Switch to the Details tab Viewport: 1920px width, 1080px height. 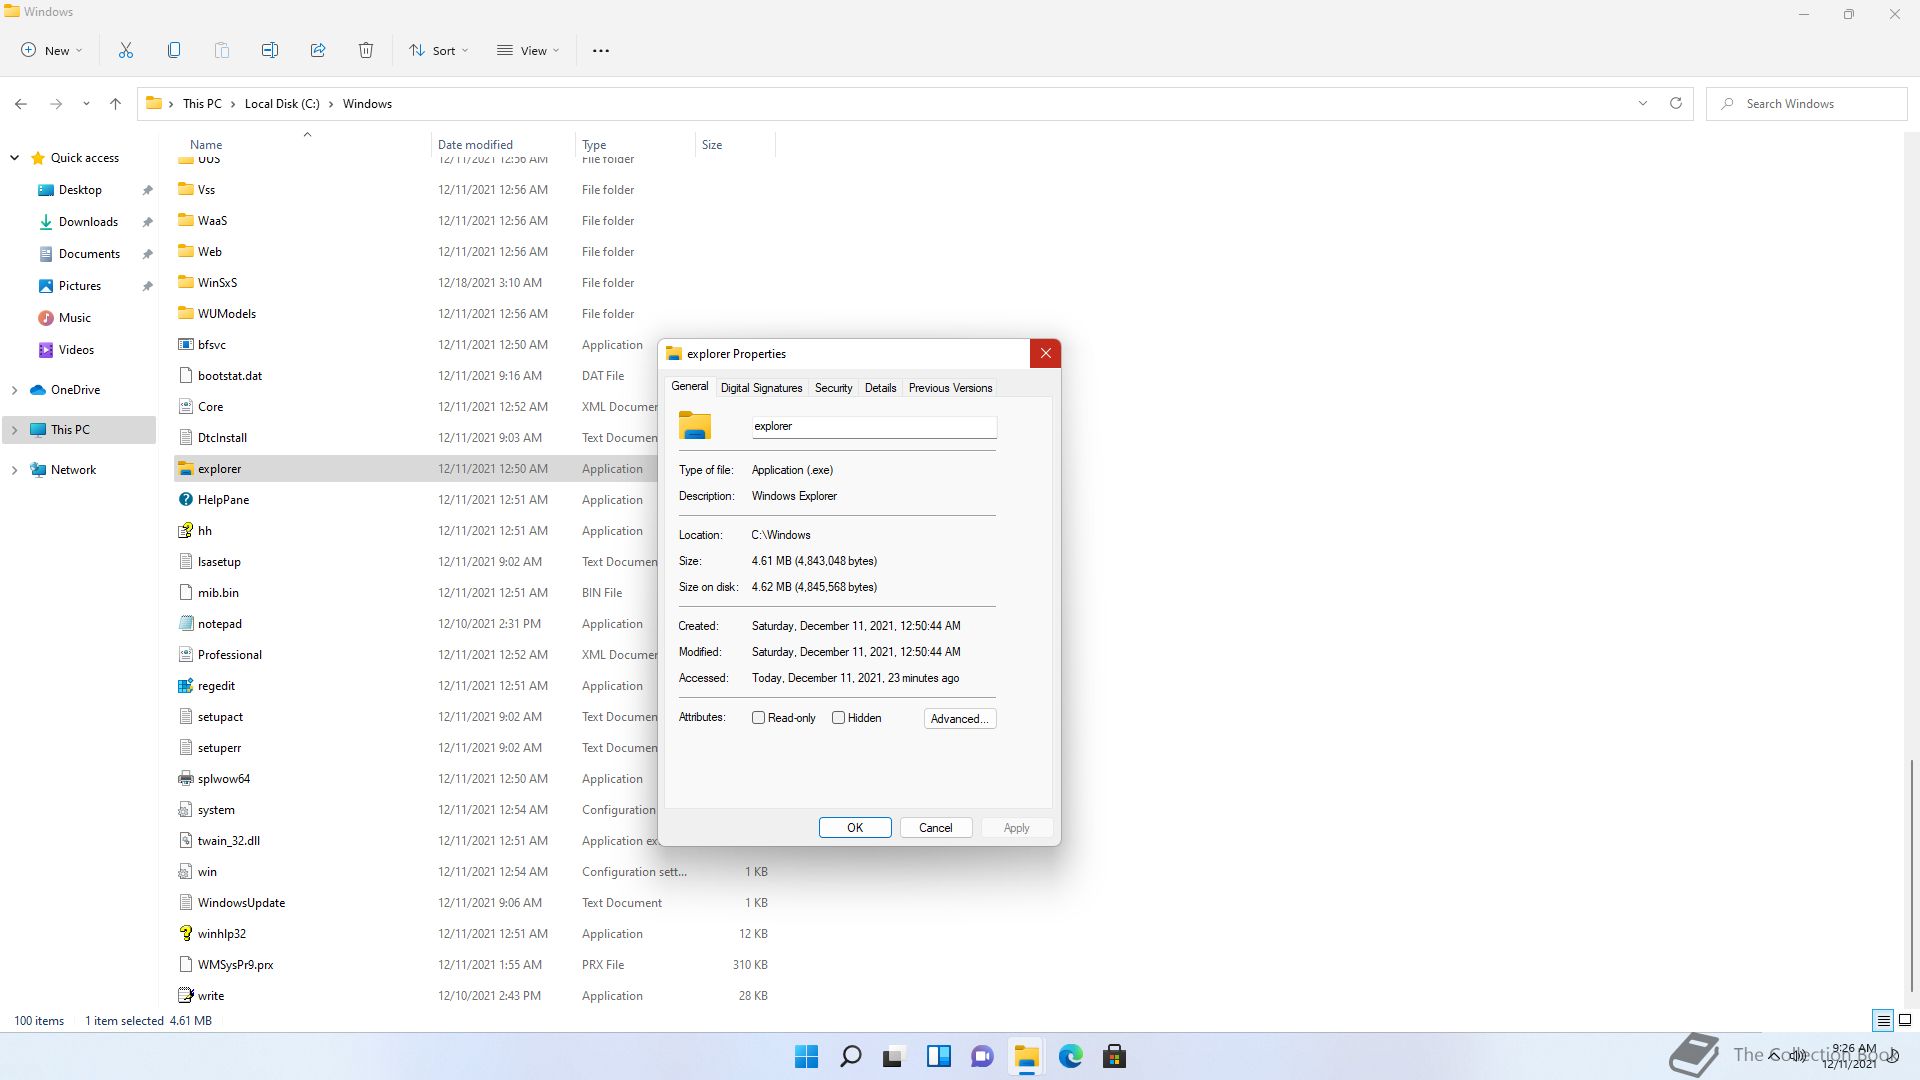pyautogui.click(x=880, y=388)
